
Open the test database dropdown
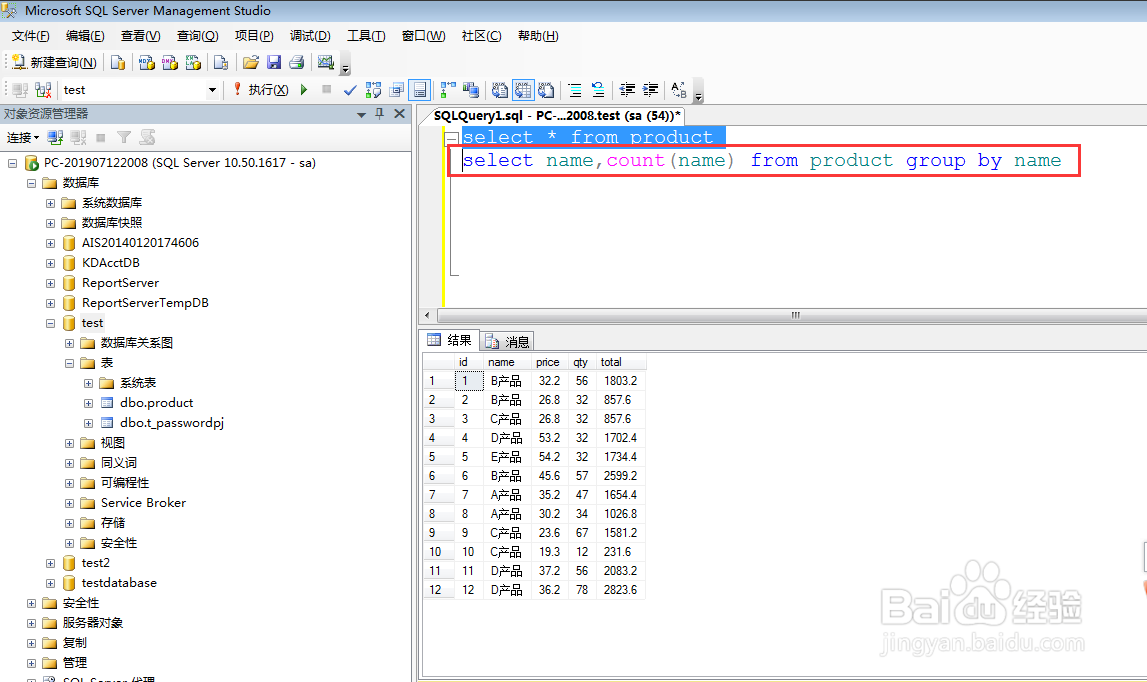tap(212, 90)
